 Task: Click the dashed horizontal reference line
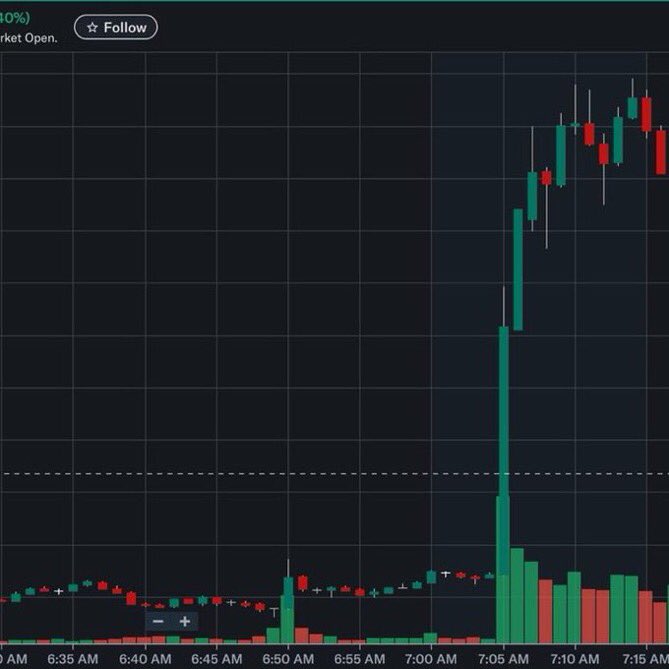334,474
